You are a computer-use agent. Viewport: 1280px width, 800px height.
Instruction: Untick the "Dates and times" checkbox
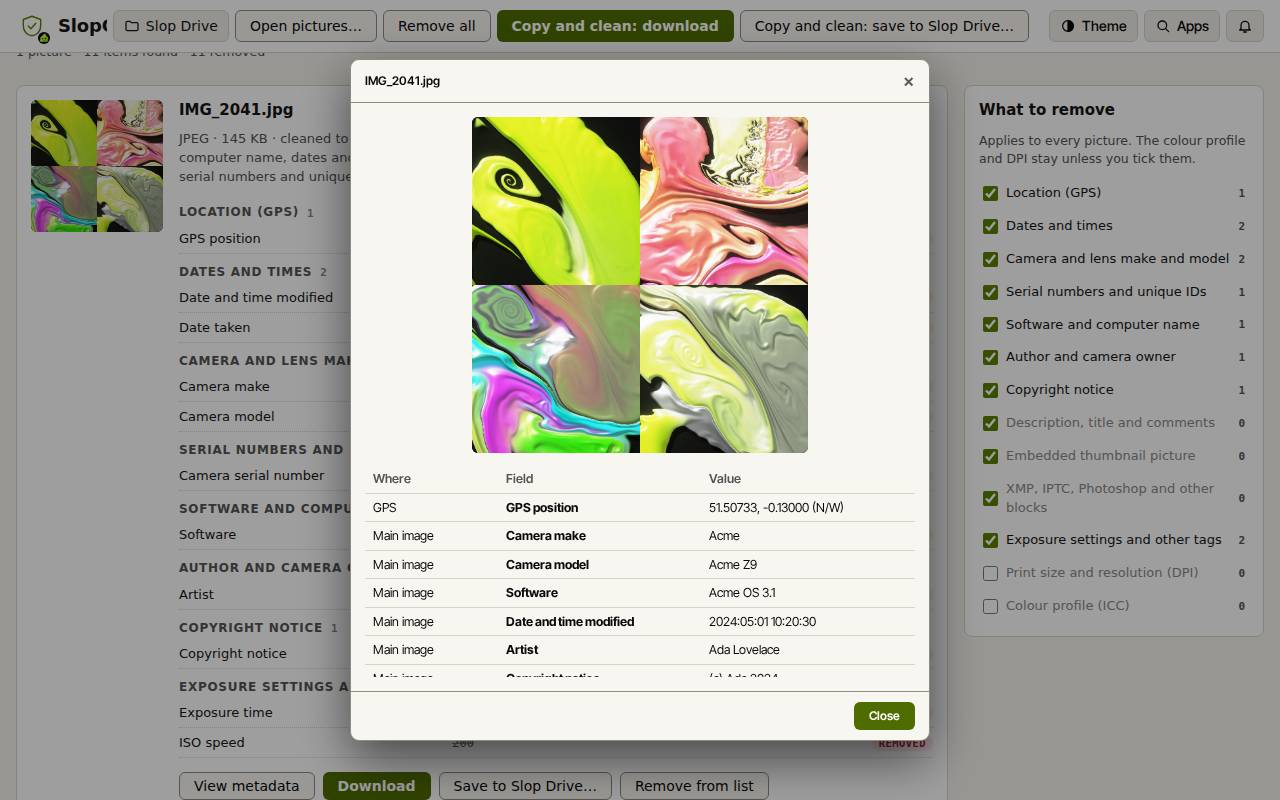(x=990, y=226)
